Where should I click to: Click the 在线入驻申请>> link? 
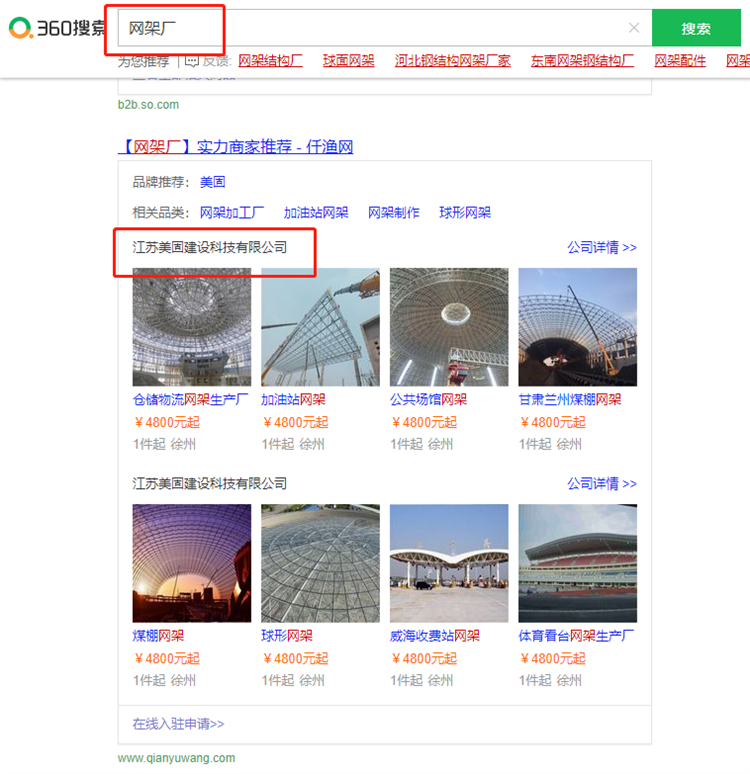click(178, 723)
